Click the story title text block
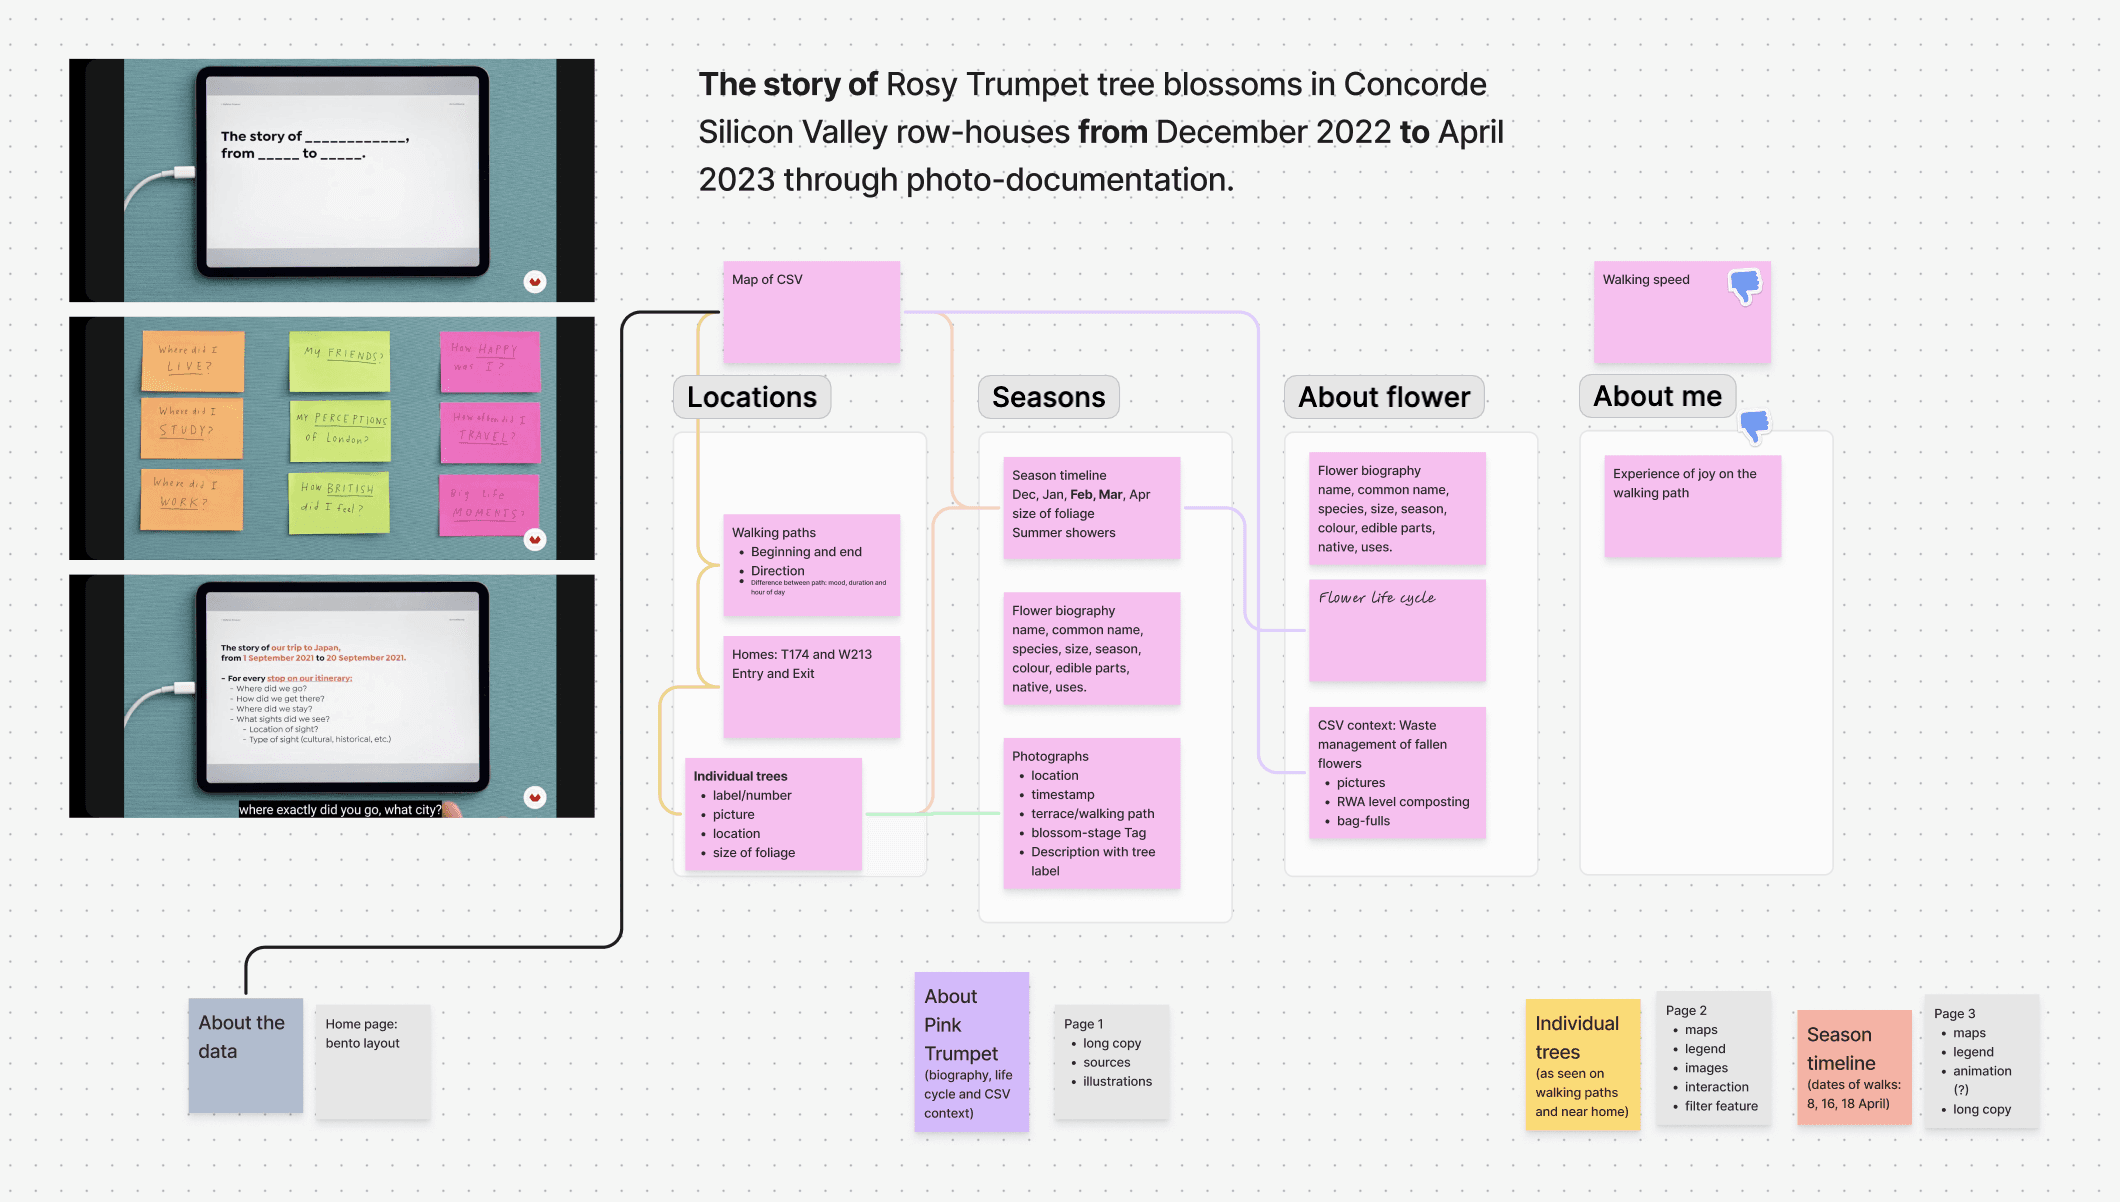The width and height of the screenshot is (2120, 1202). 1100,132
